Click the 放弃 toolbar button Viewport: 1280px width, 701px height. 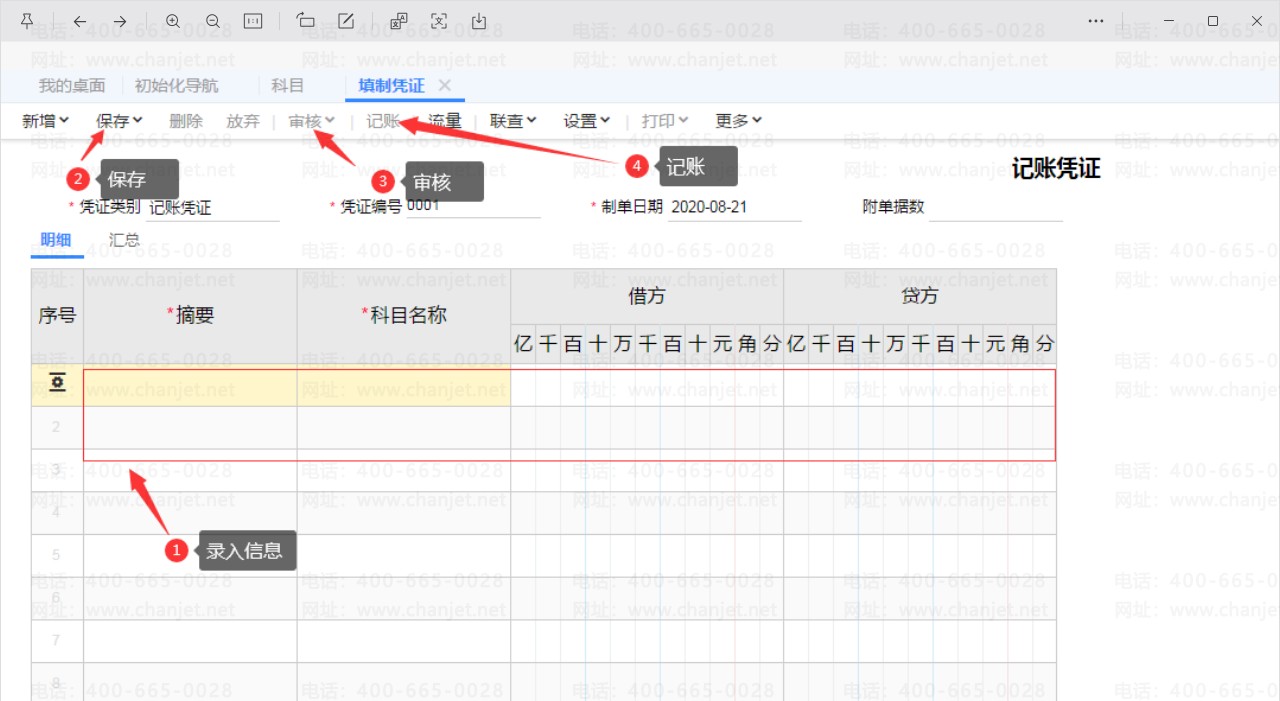pos(243,121)
